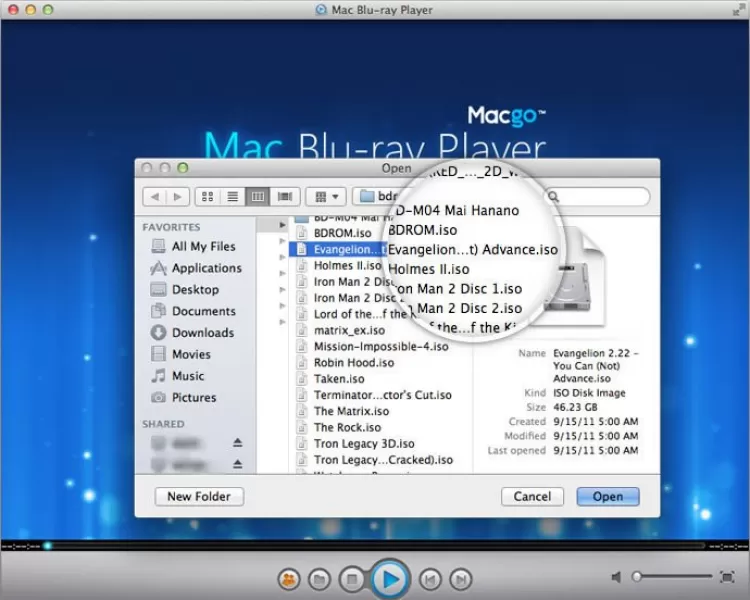The image size is (750, 600).
Task: Click the open file folder icon in player bar
Action: click(x=320, y=580)
